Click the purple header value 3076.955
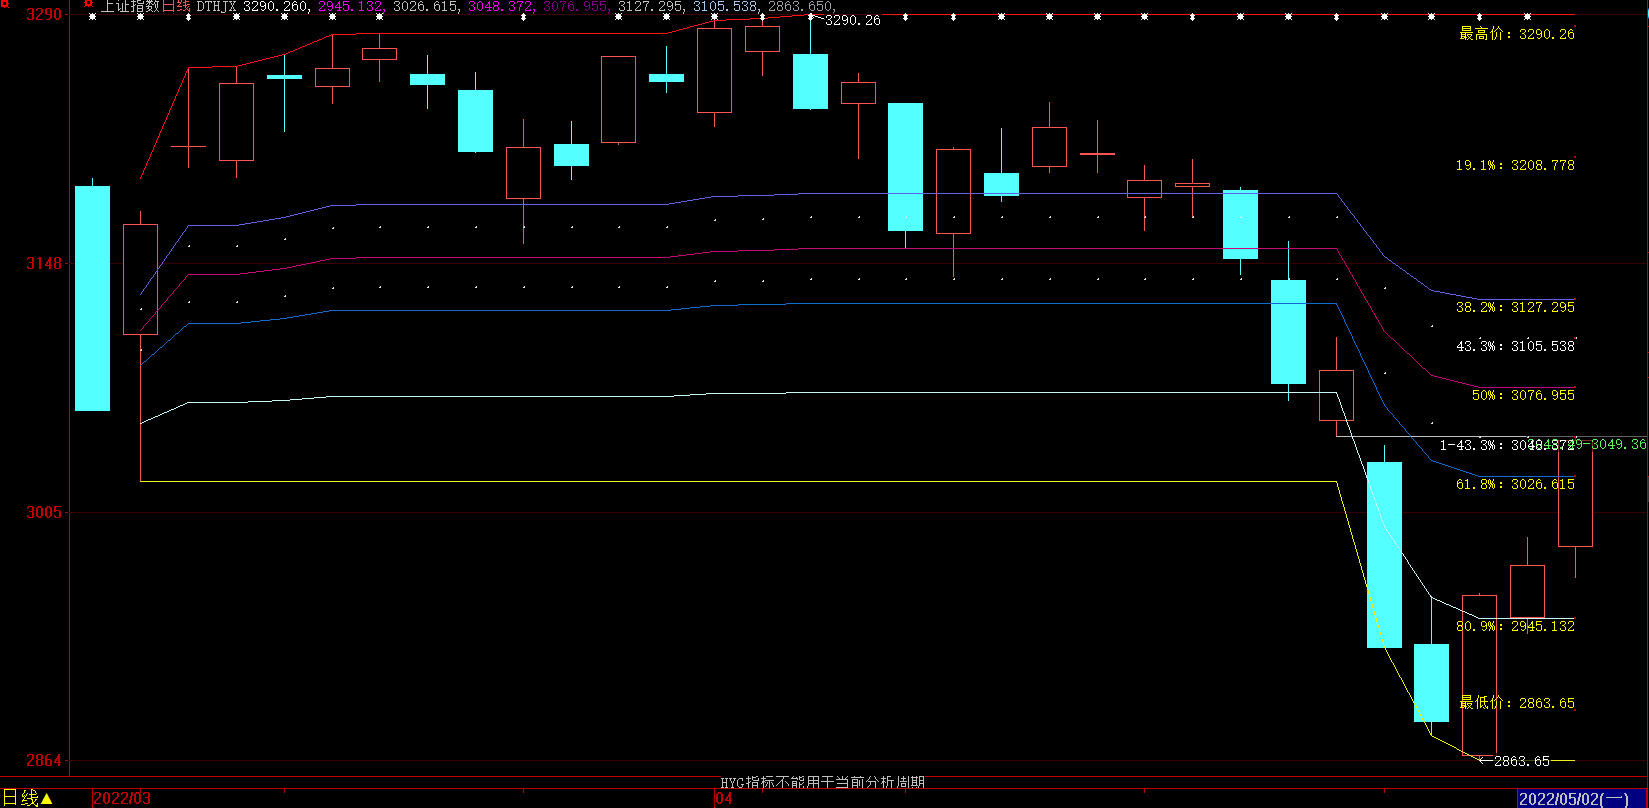The height and width of the screenshot is (808, 1649). [x=577, y=6]
